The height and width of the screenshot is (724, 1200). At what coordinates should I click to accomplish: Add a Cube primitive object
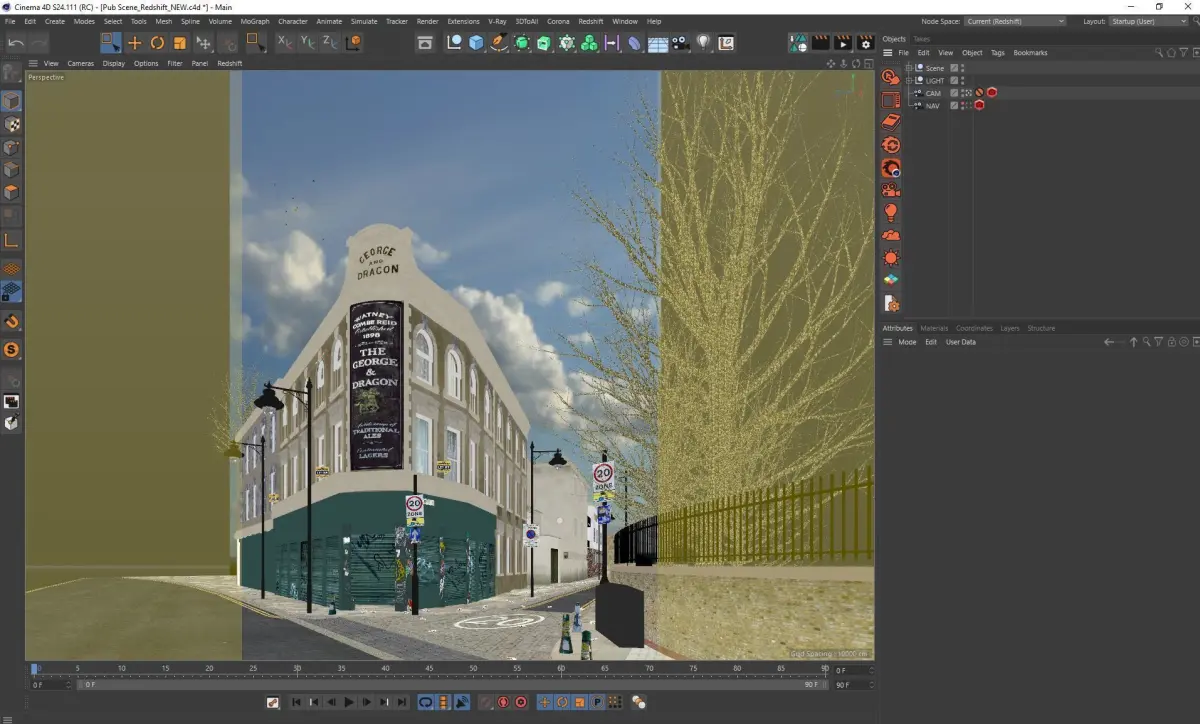click(476, 43)
